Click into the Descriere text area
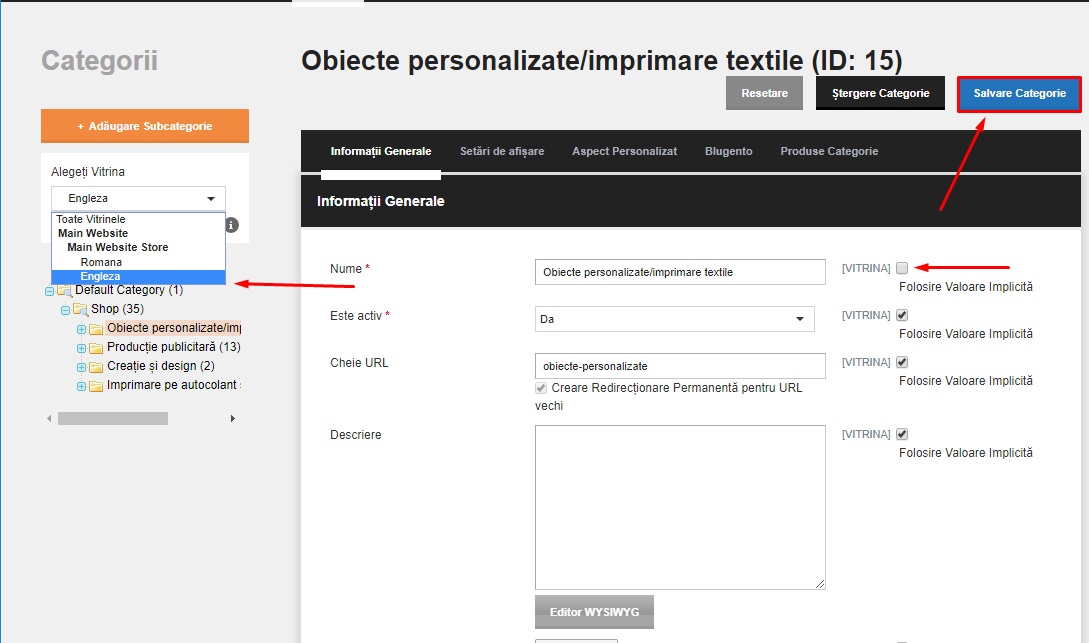The image size is (1089, 643). pos(680,508)
